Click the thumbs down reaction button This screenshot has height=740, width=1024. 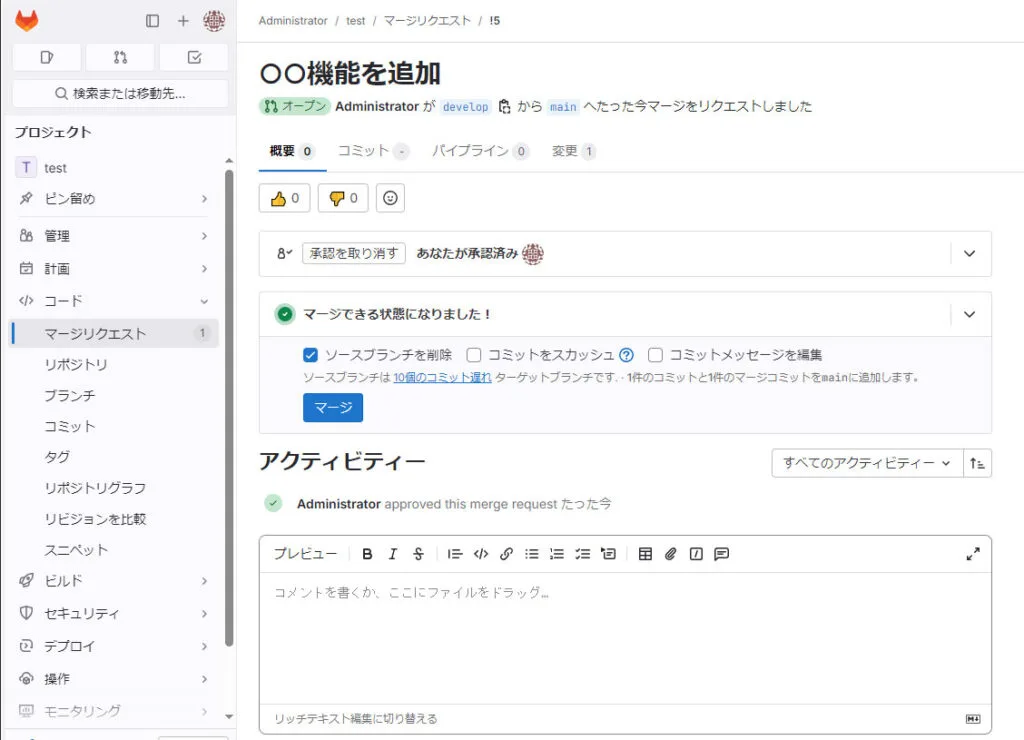[x=343, y=198]
